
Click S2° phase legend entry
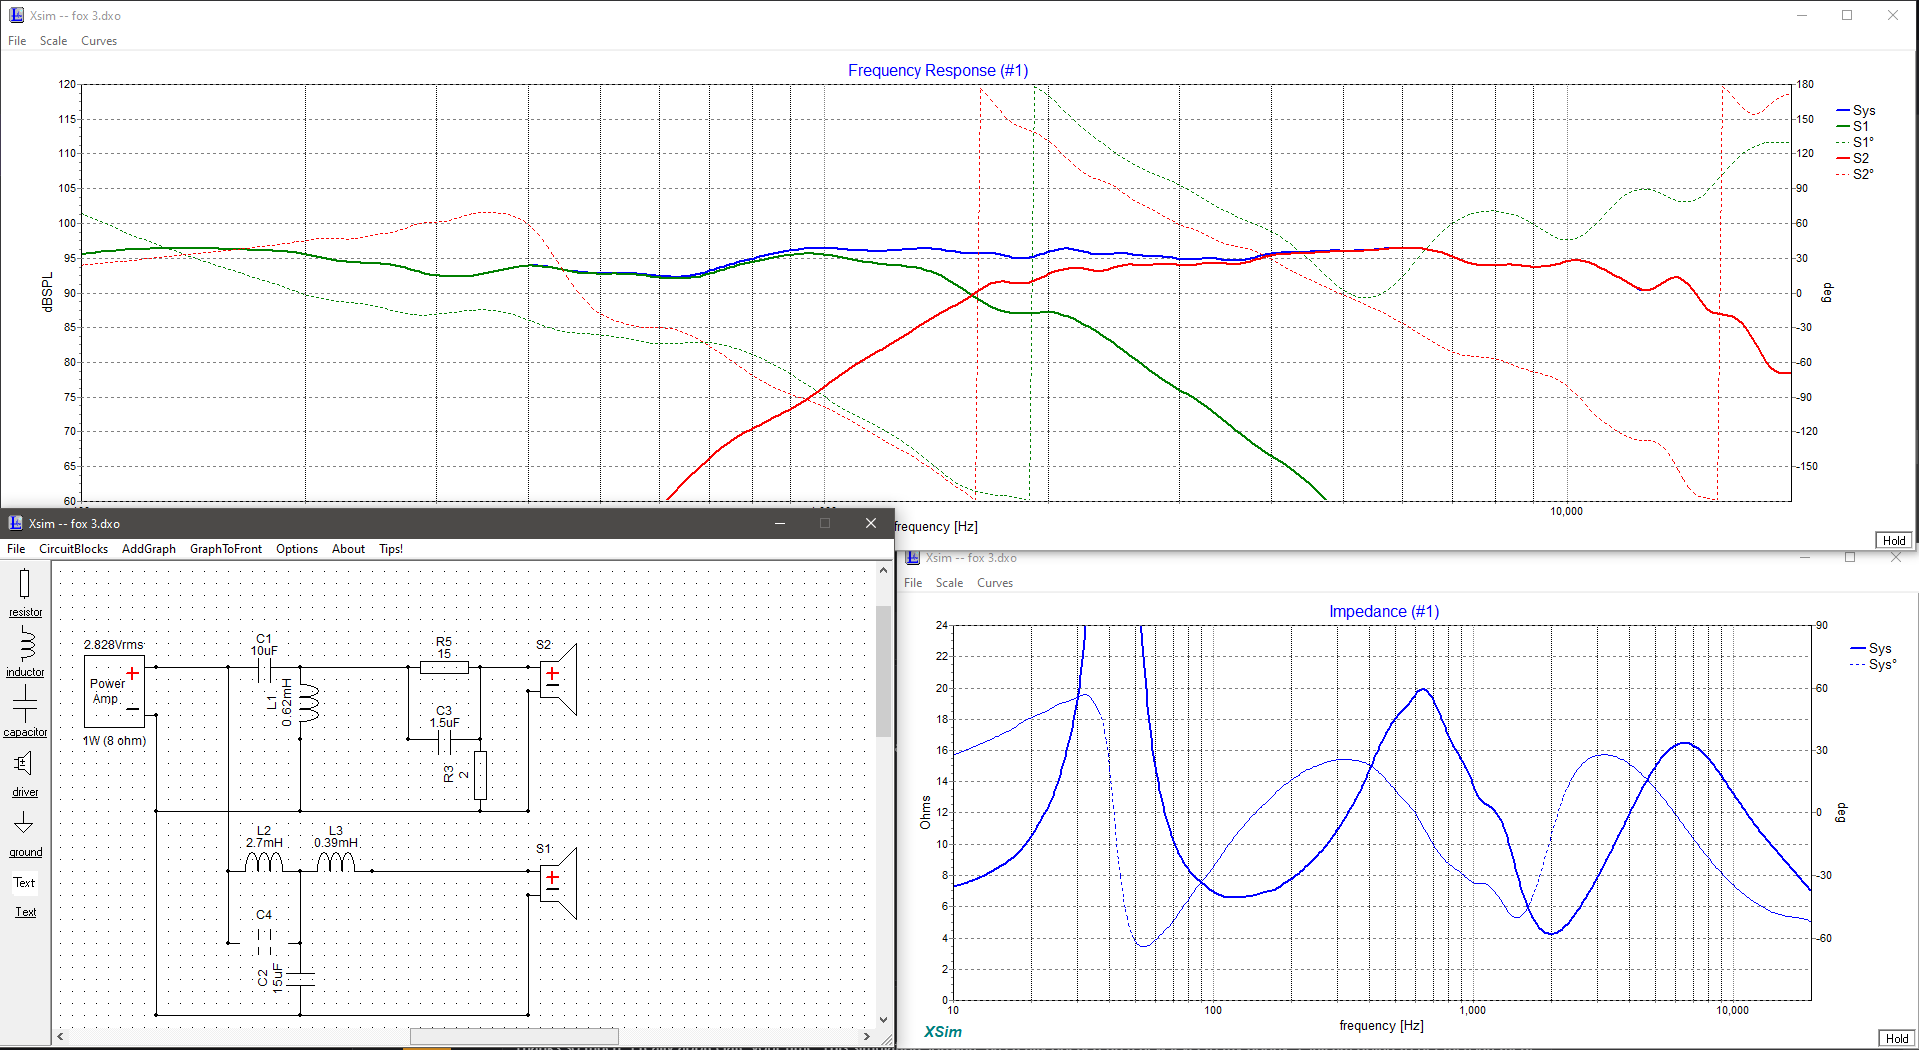(1855, 174)
